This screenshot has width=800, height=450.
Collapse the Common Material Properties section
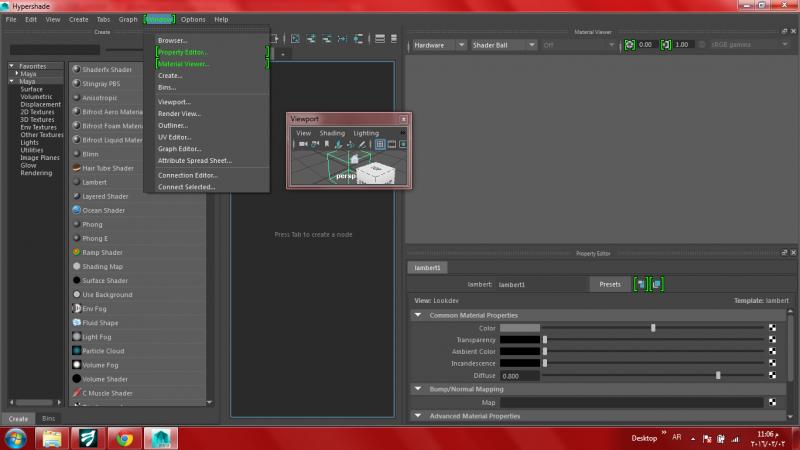[418, 315]
